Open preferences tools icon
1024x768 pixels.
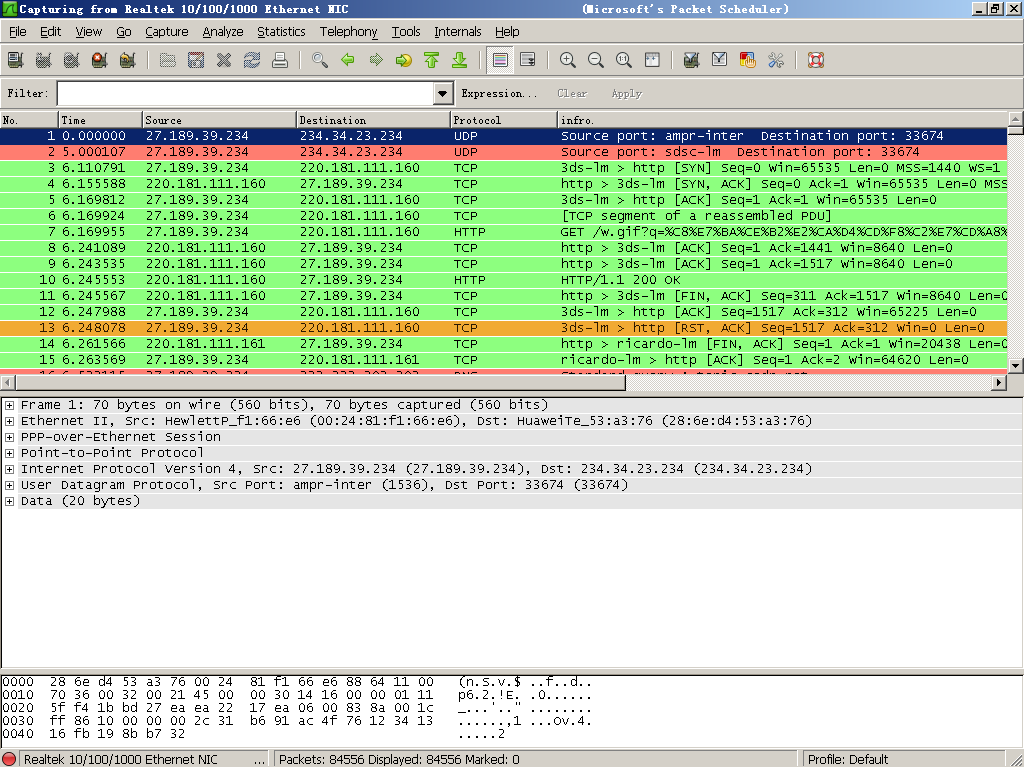[776, 60]
